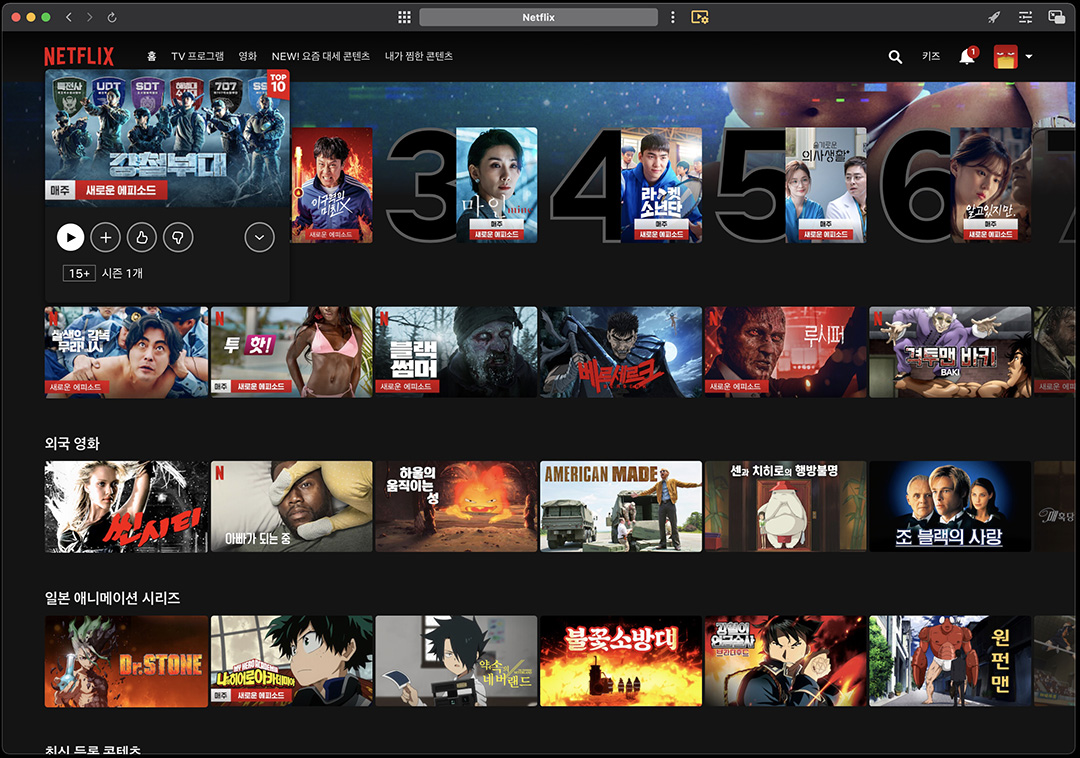Click the 15+ rating badge
The width and height of the screenshot is (1080, 758).
[x=79, y=273]
